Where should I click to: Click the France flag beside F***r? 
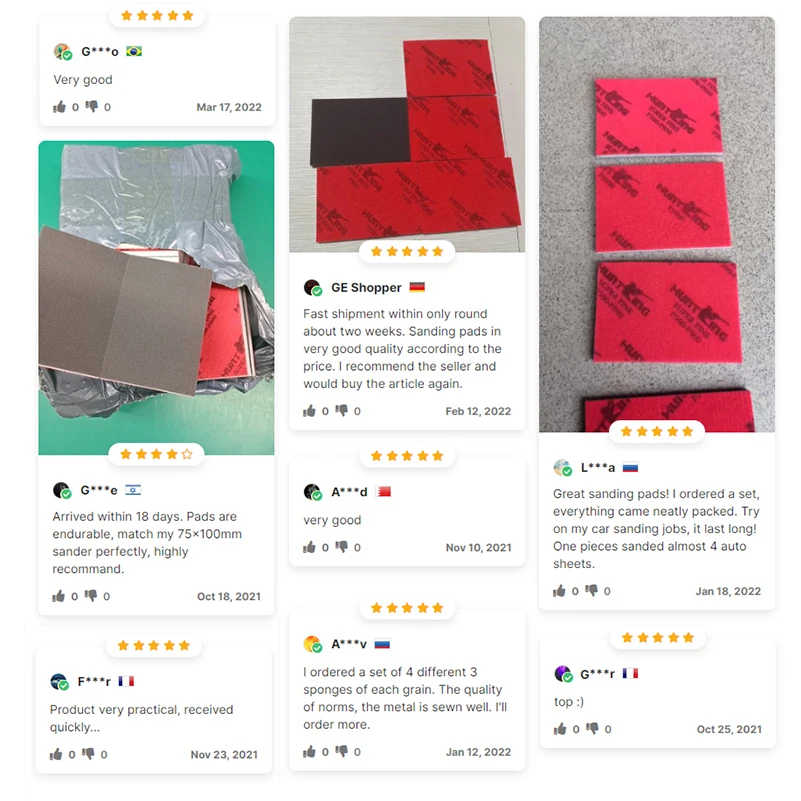(126, 681)
